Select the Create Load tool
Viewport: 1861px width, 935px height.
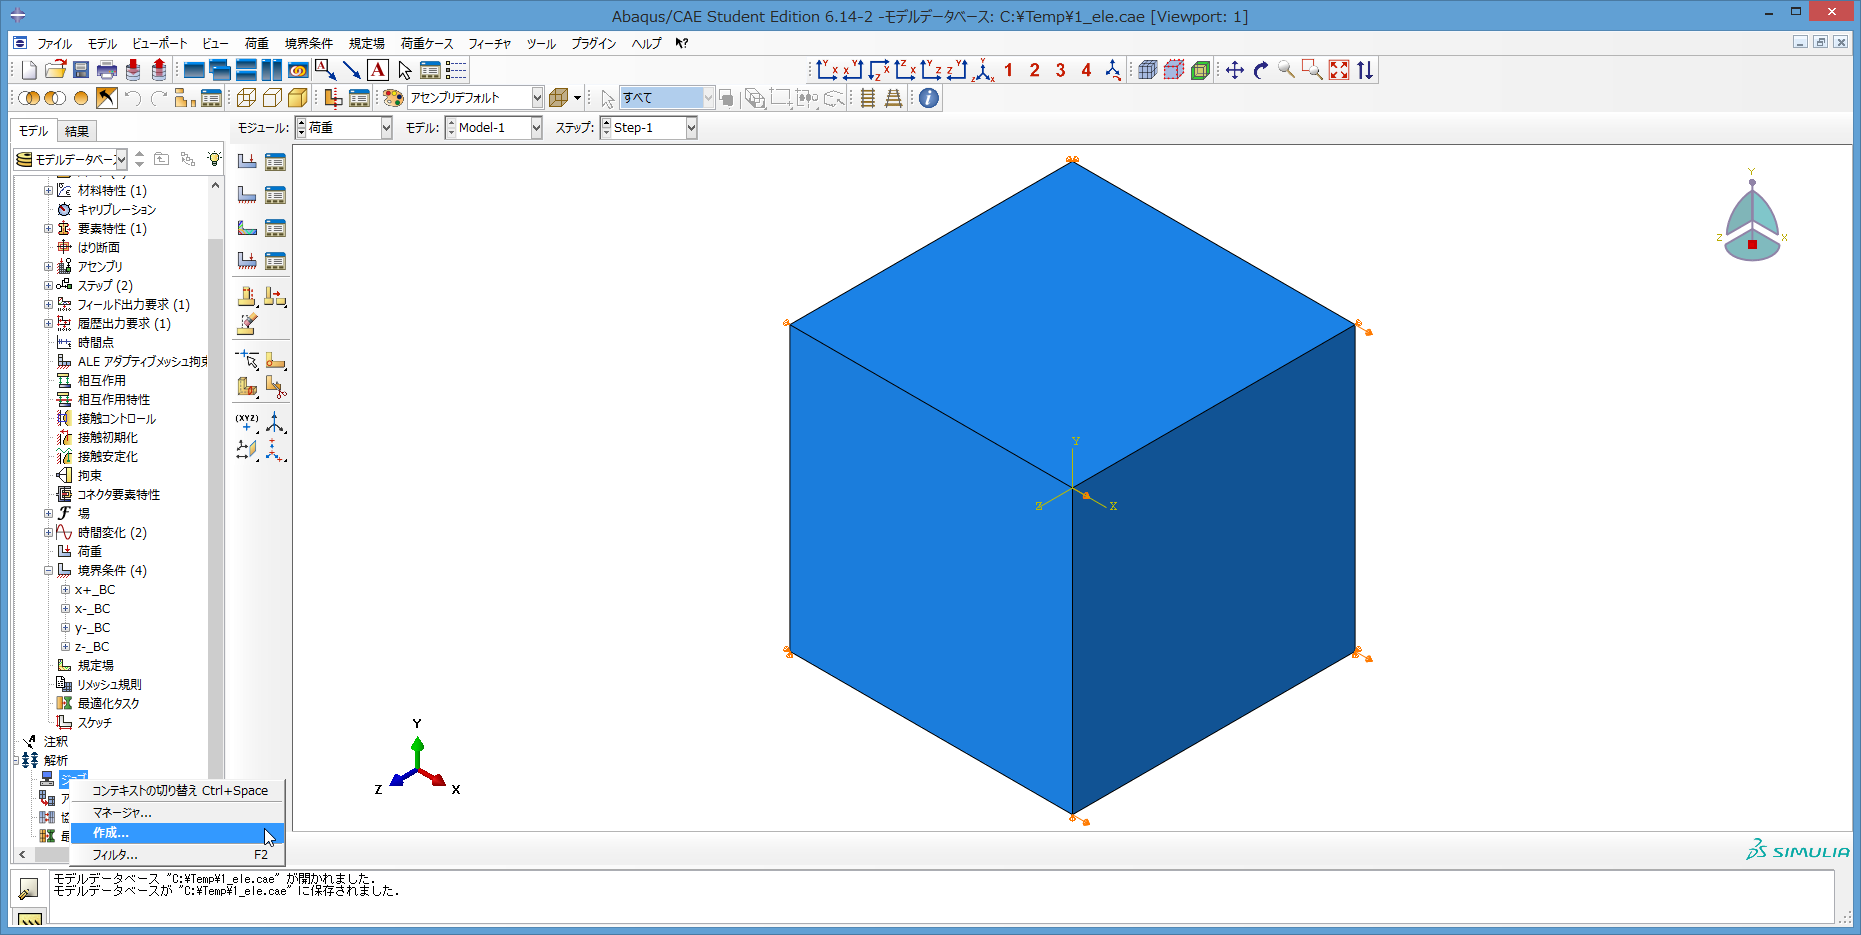[x=247, y=162]
